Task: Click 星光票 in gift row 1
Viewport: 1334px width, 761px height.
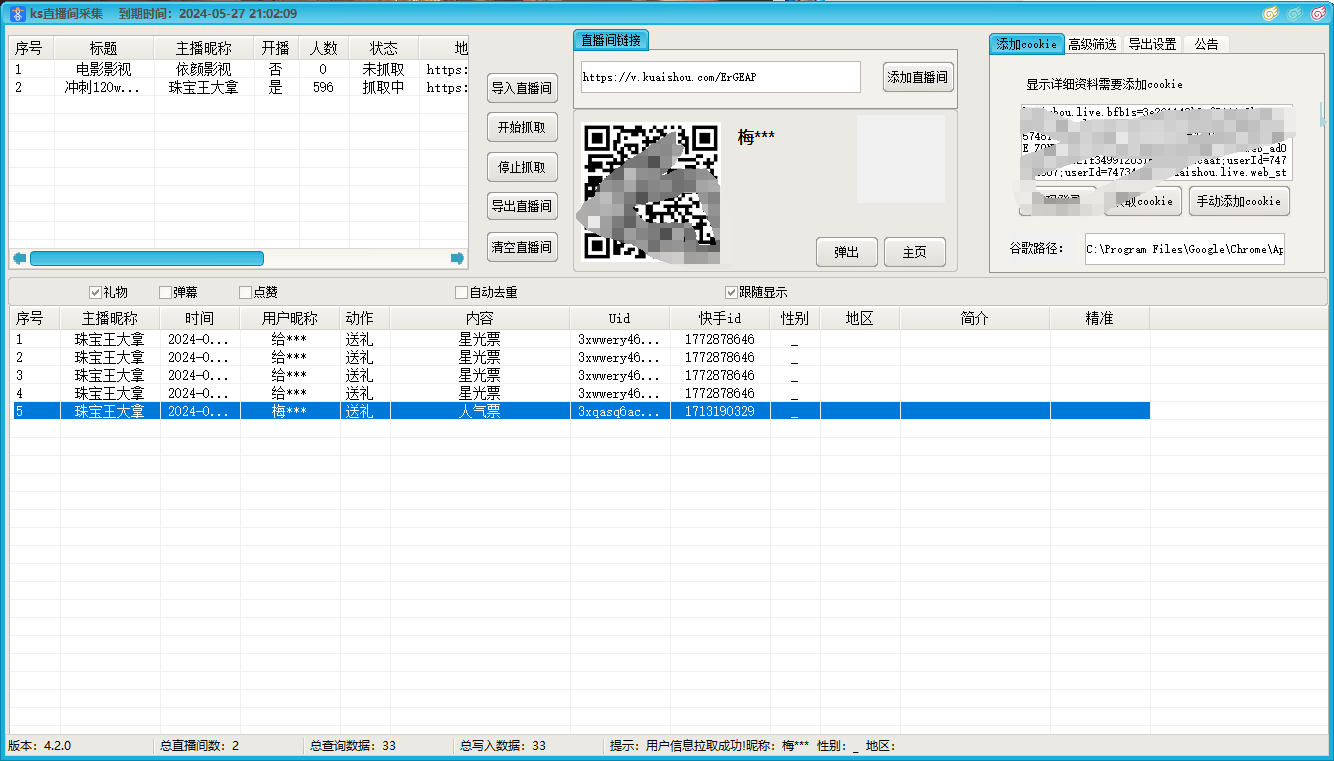Action: click(x=480, y=339)
